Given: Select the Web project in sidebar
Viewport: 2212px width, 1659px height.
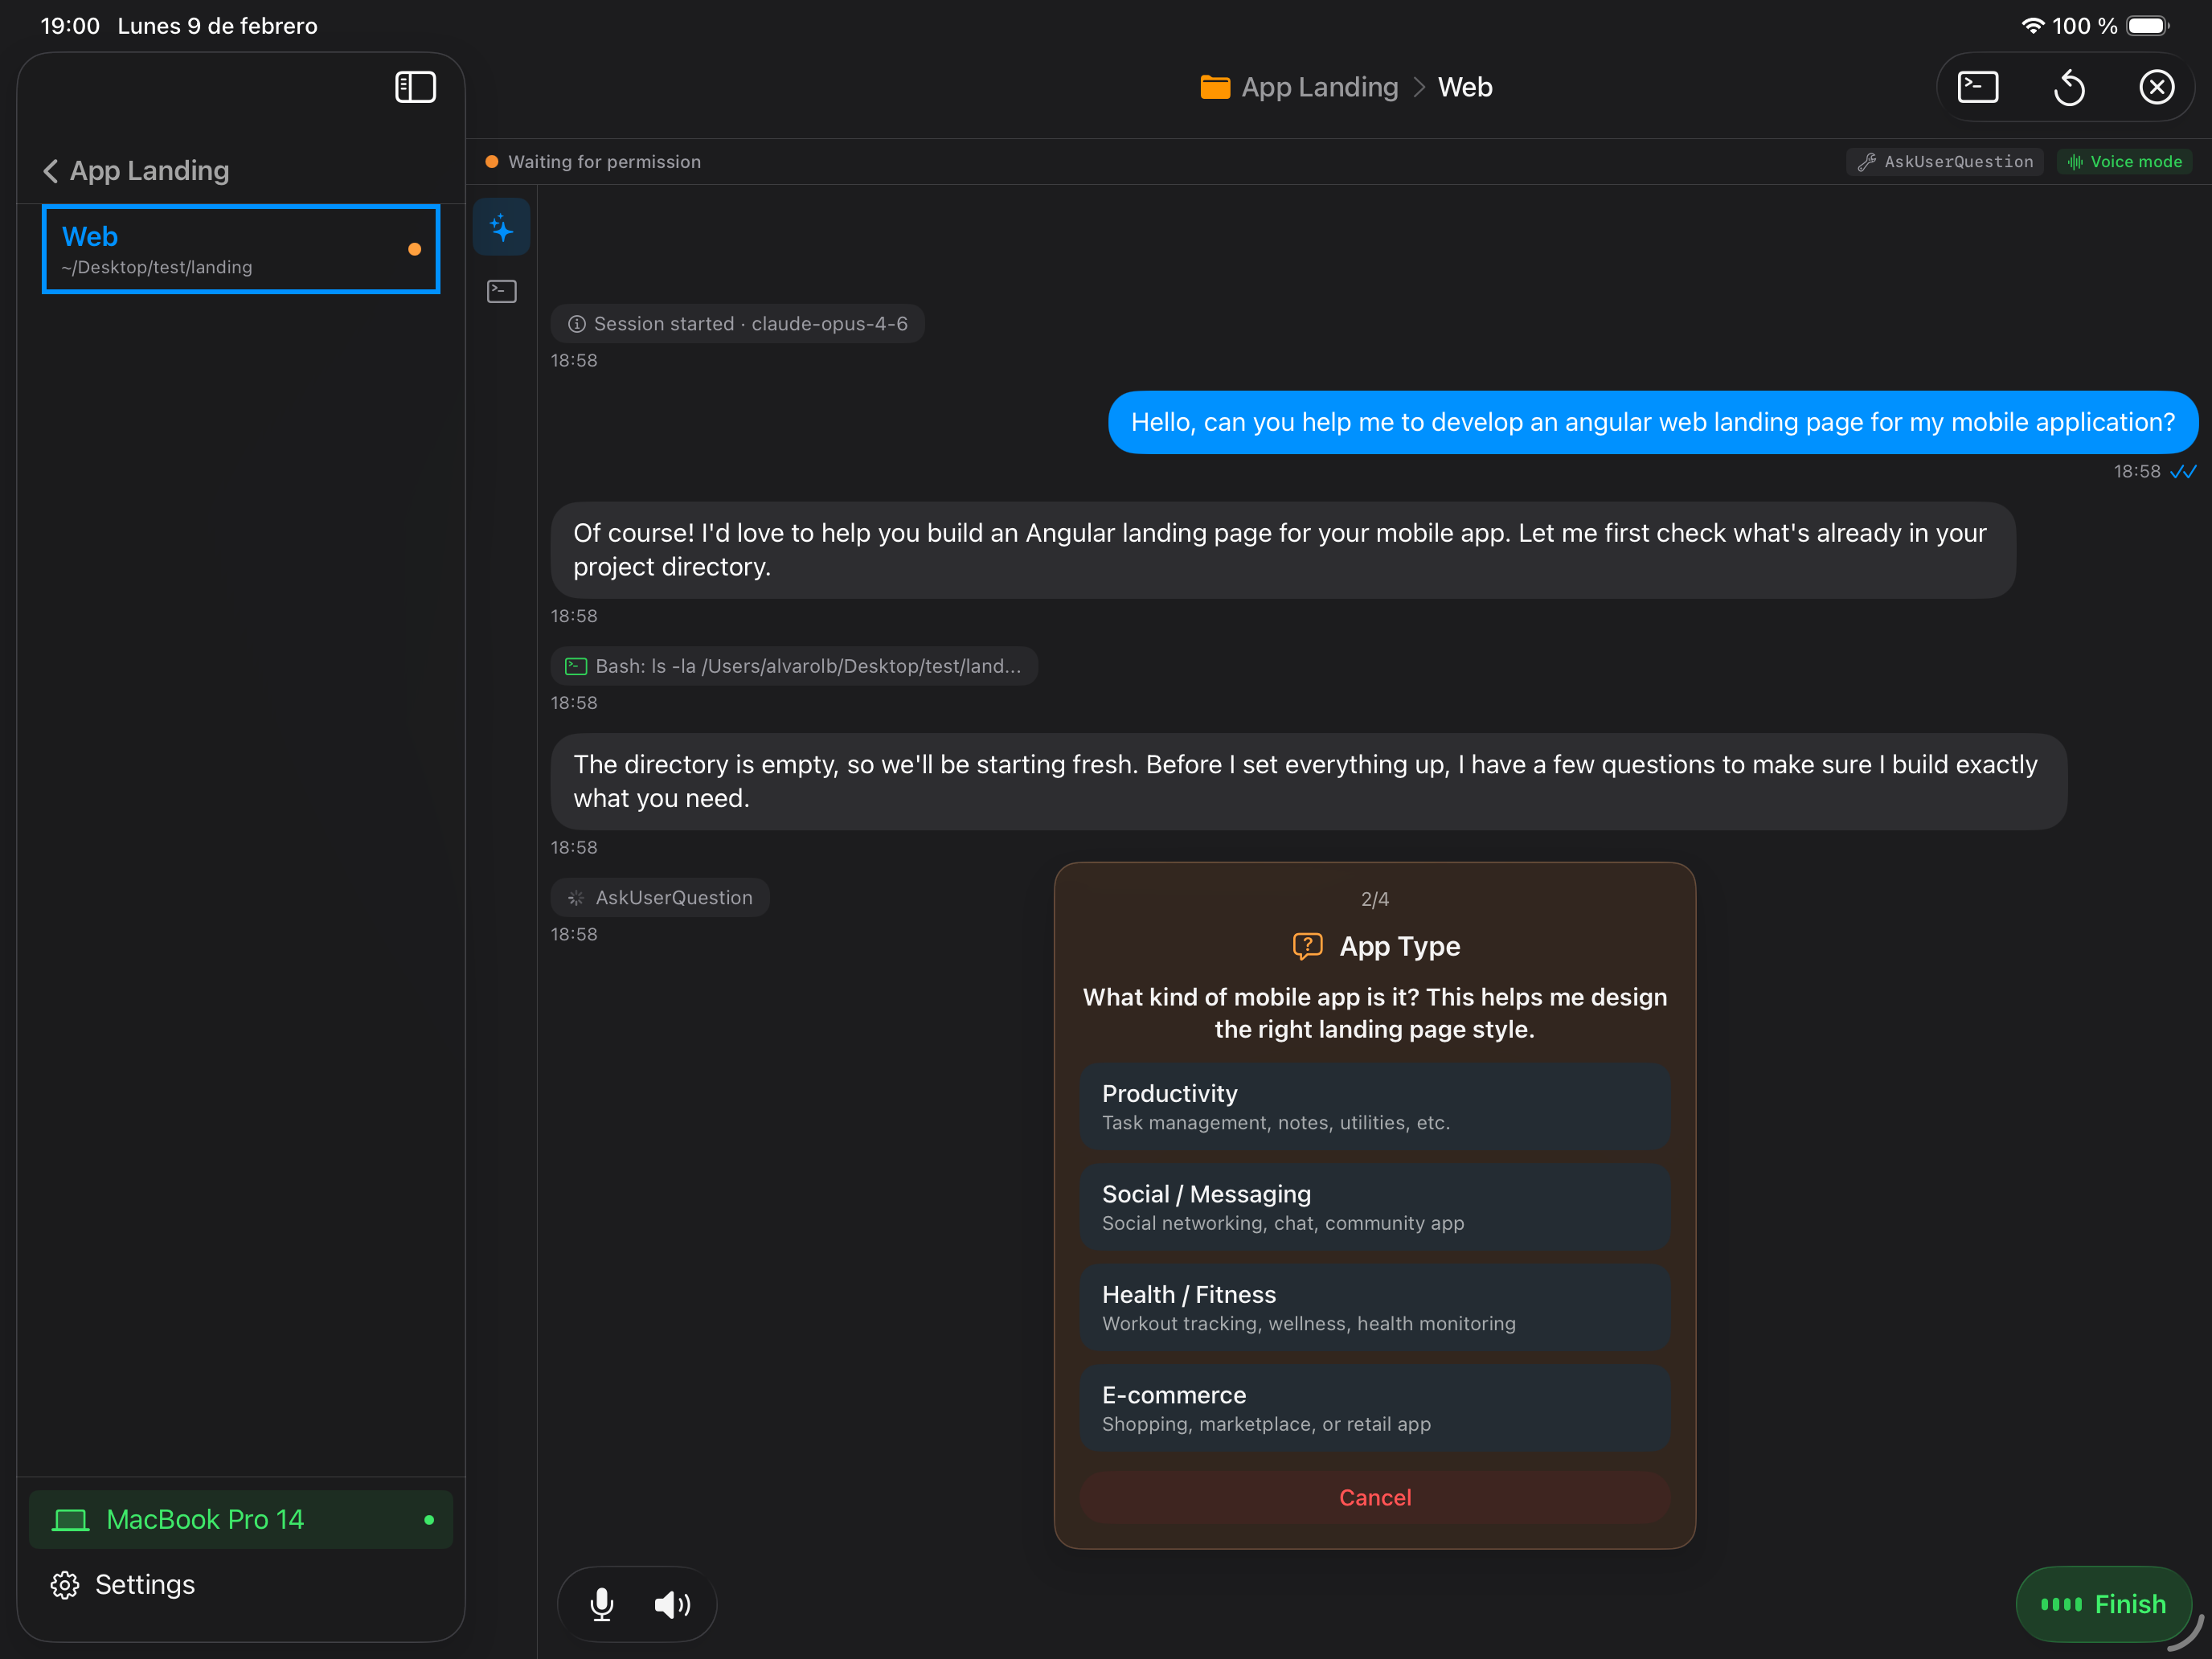Looking at the screenshot, I should [x=240, y=249].
